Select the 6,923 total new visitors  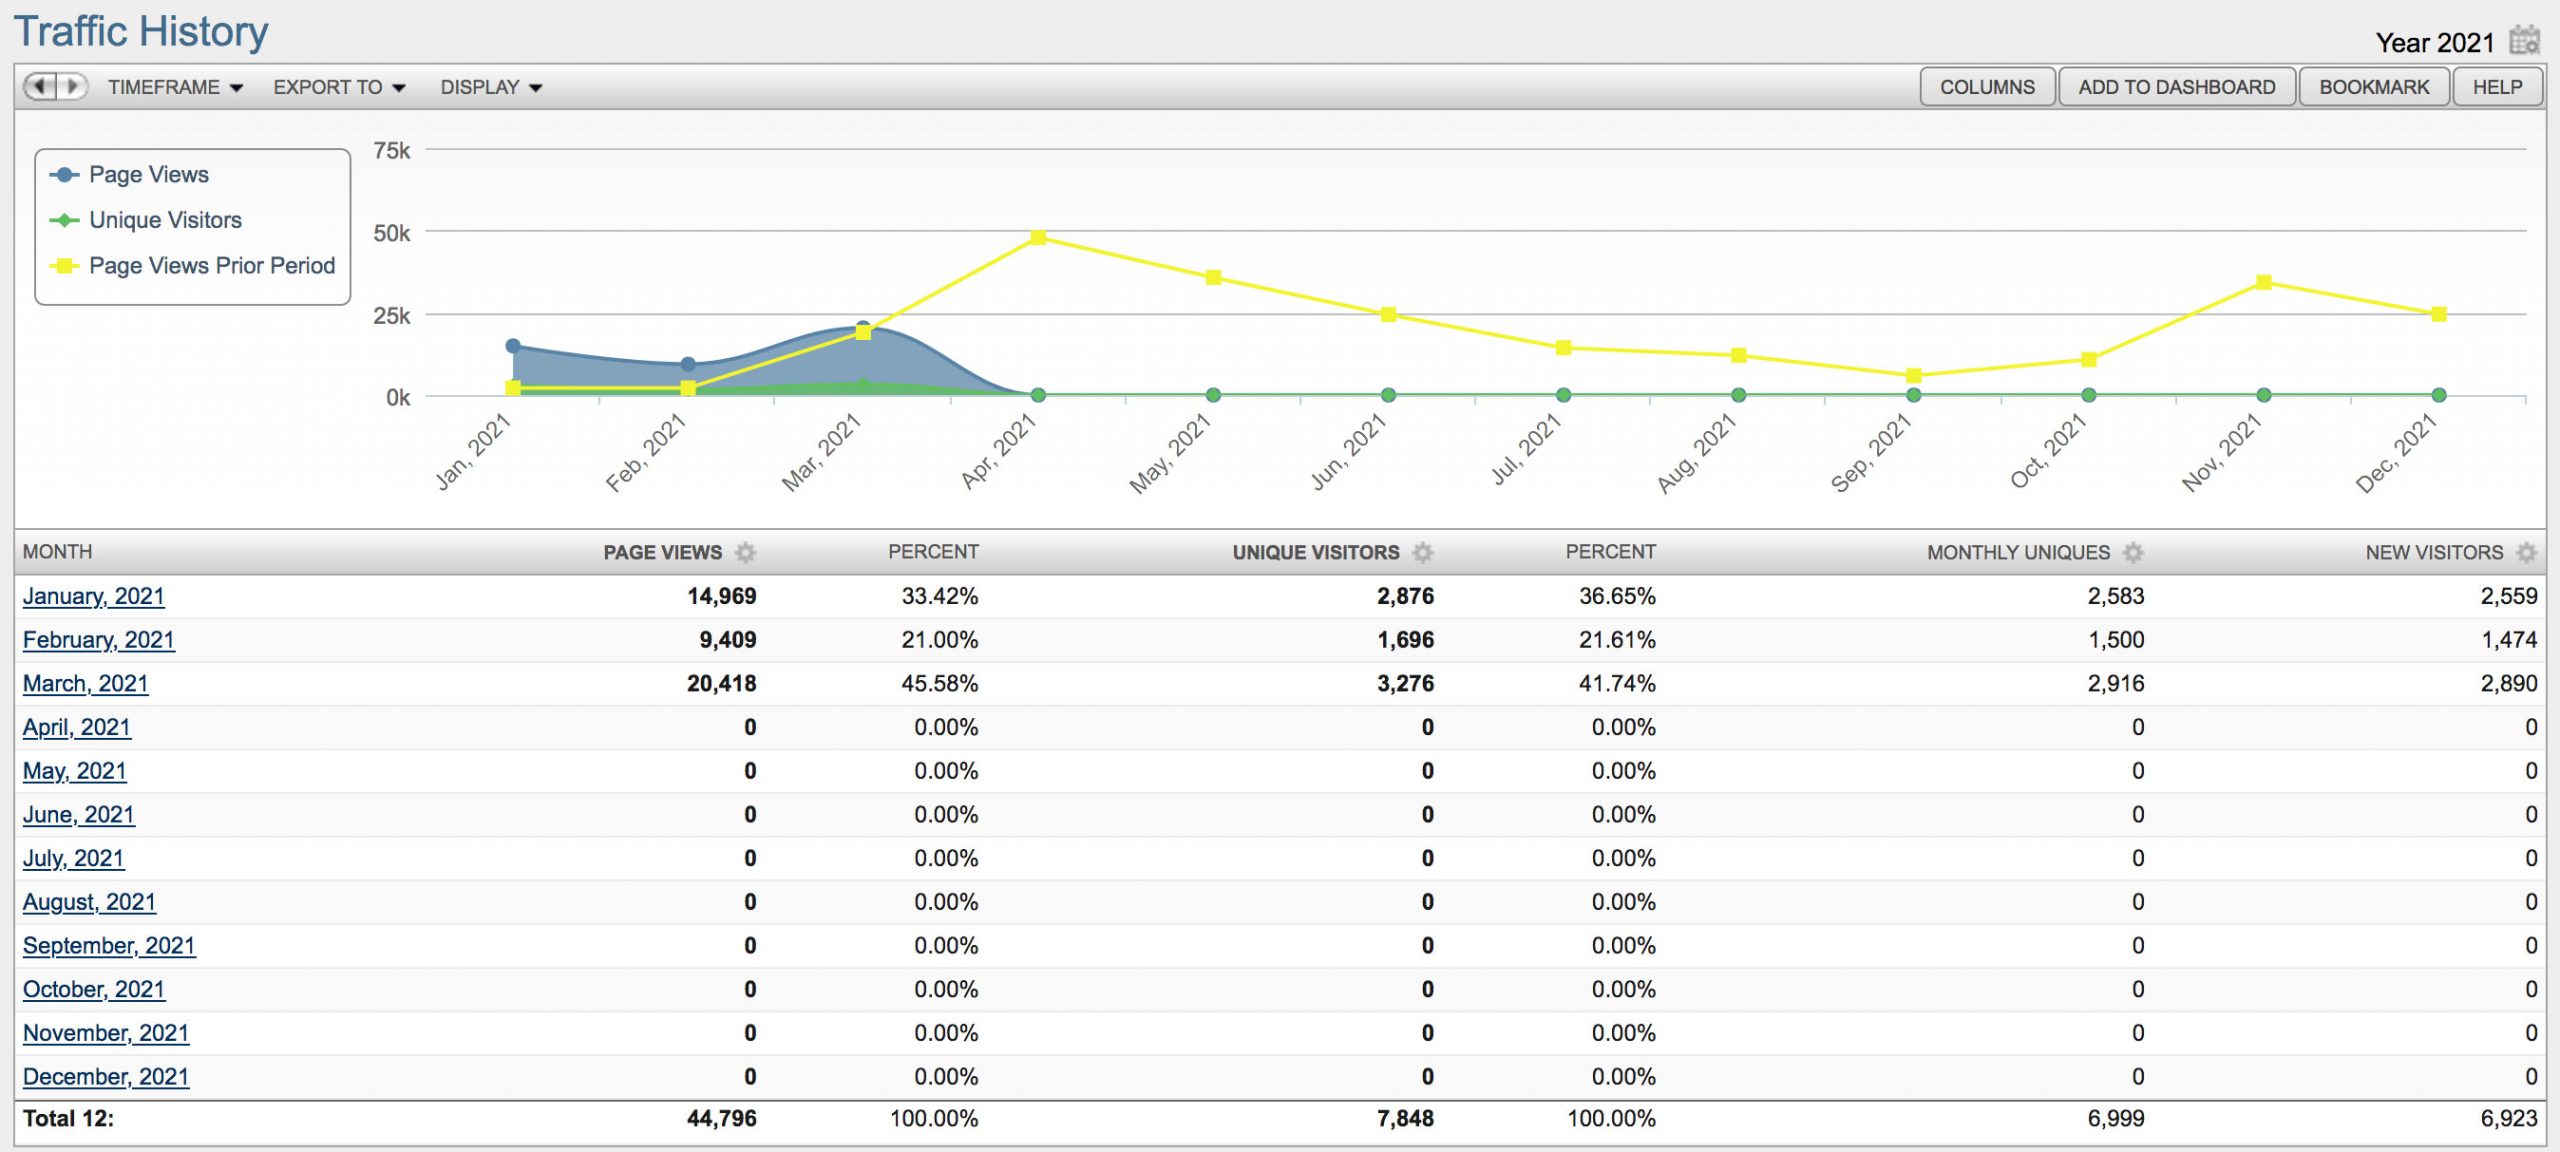2509,1118
